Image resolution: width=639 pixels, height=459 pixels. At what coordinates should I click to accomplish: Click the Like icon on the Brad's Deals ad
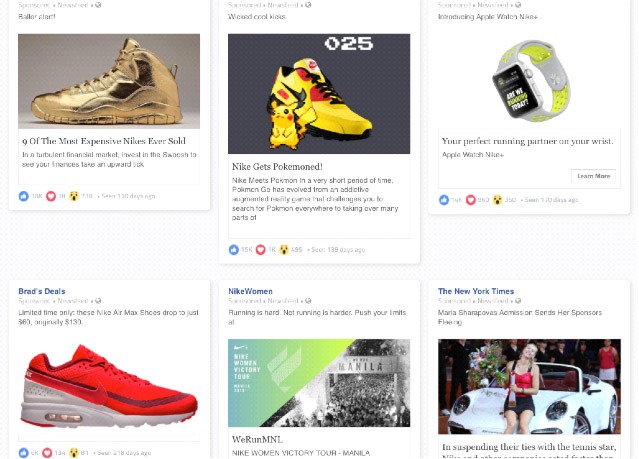click(x=24, y=453)
